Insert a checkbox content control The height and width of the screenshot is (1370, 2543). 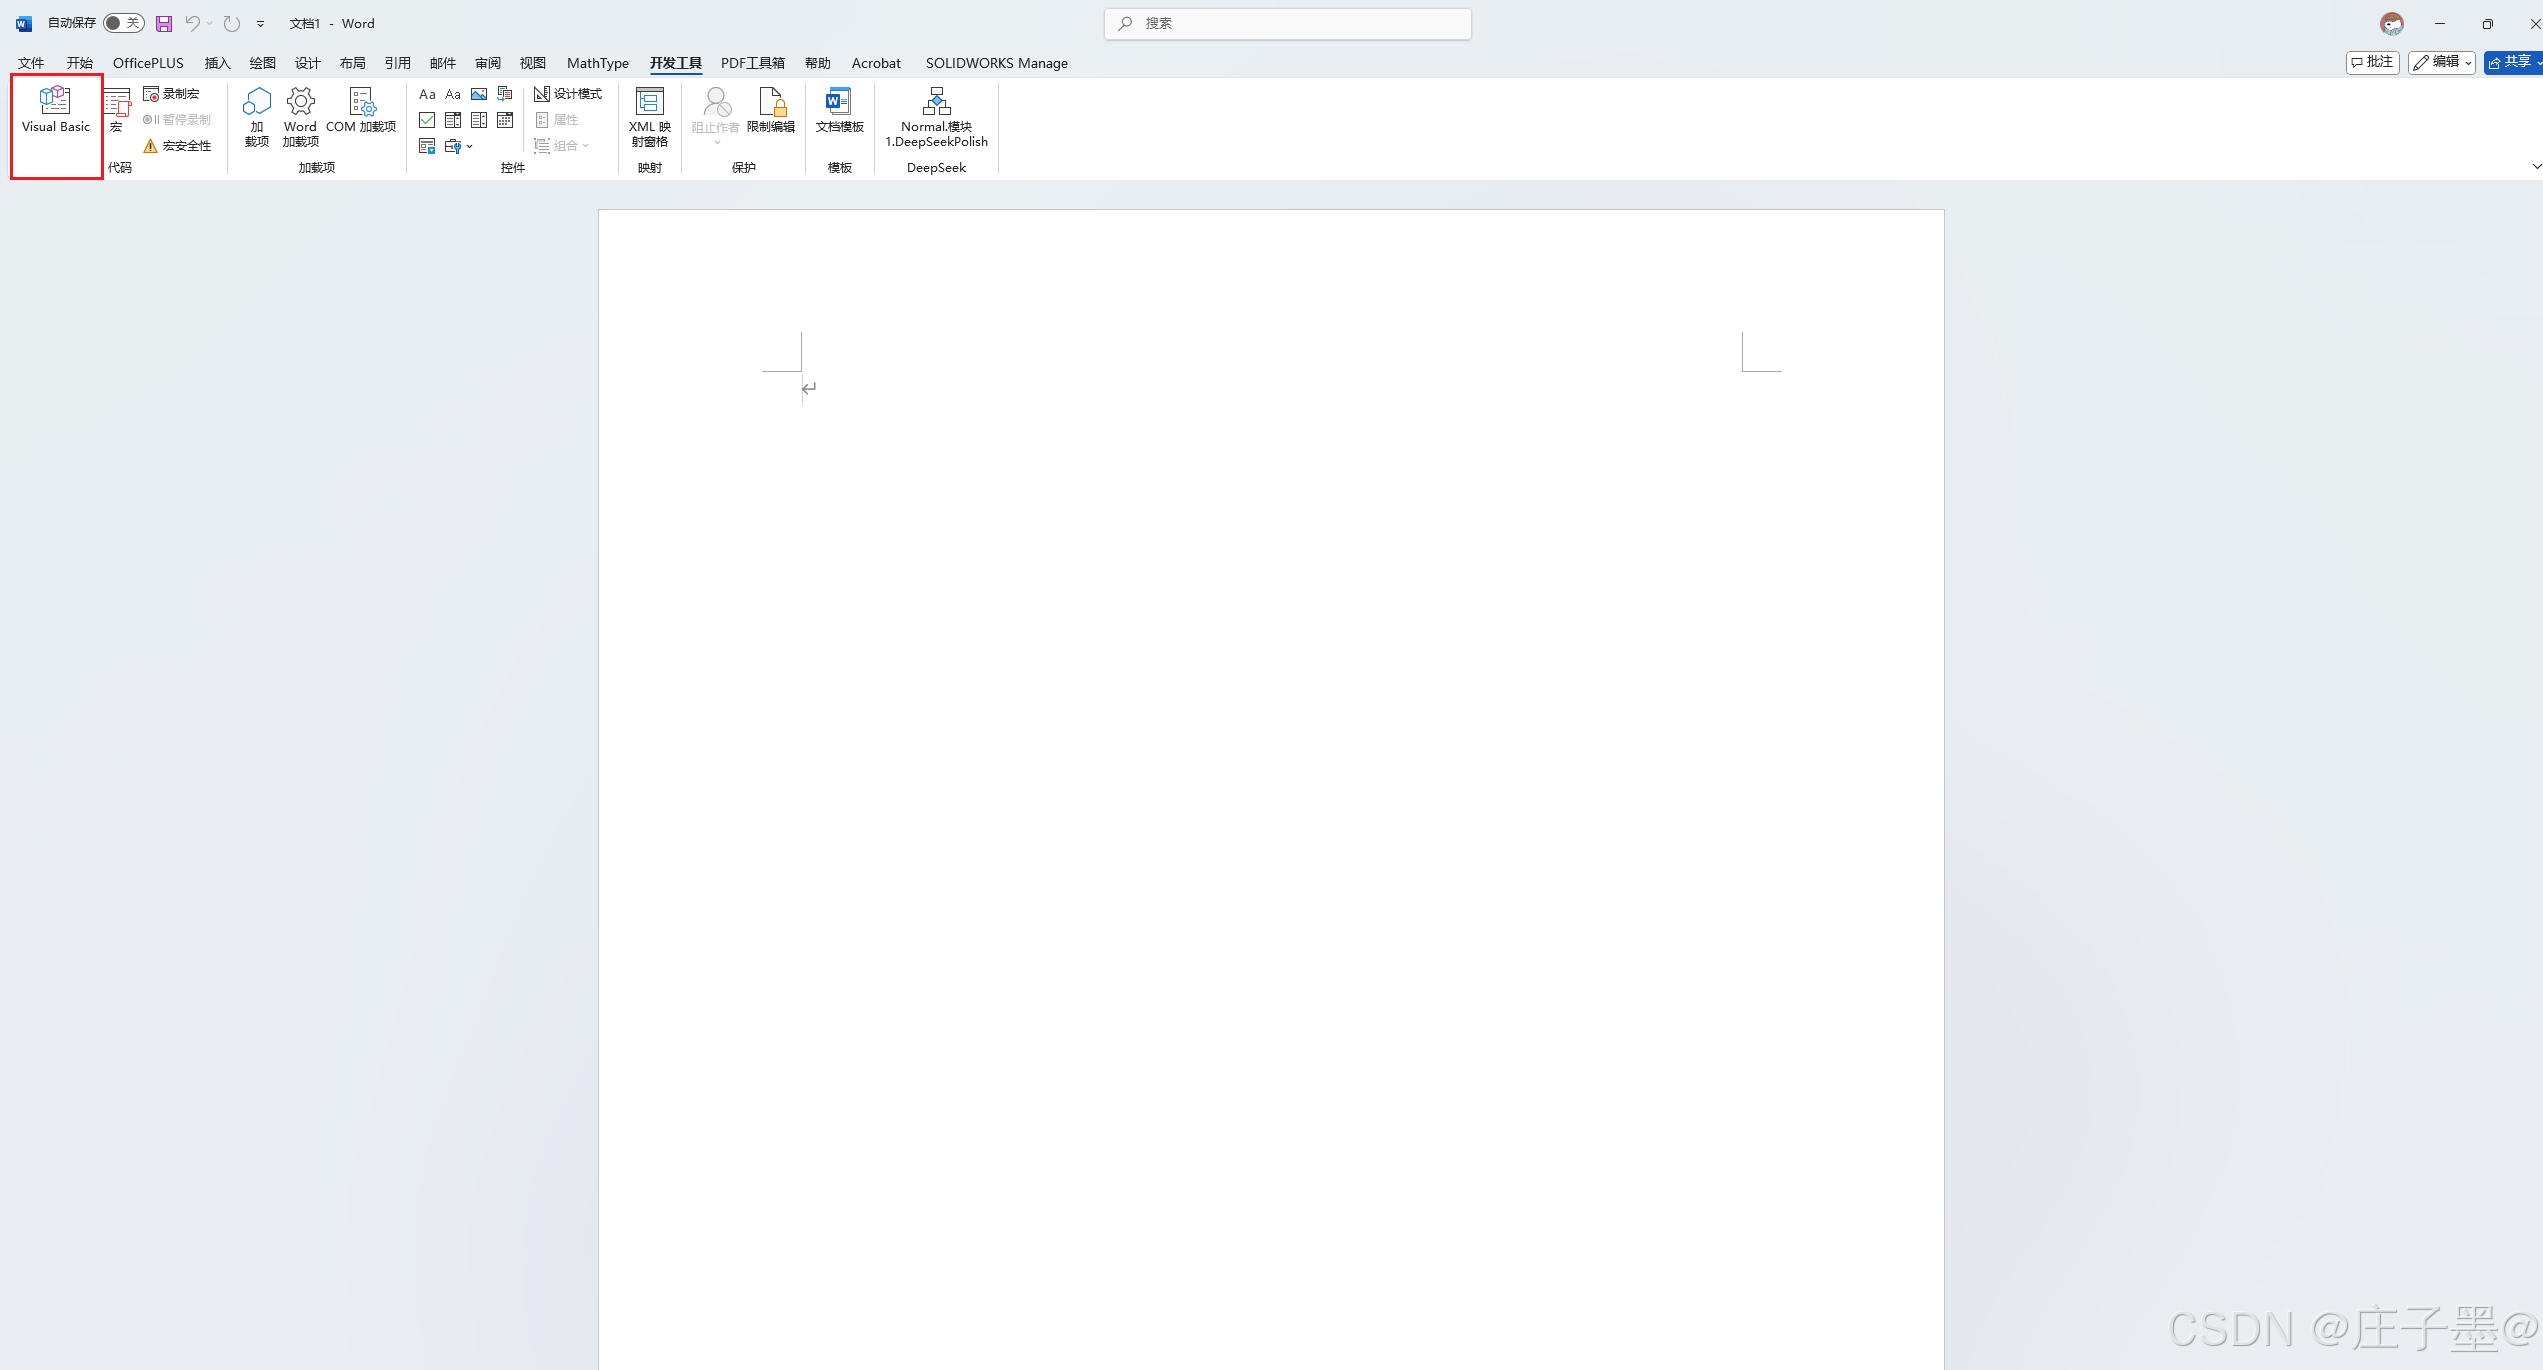click(x=427, y=120)
